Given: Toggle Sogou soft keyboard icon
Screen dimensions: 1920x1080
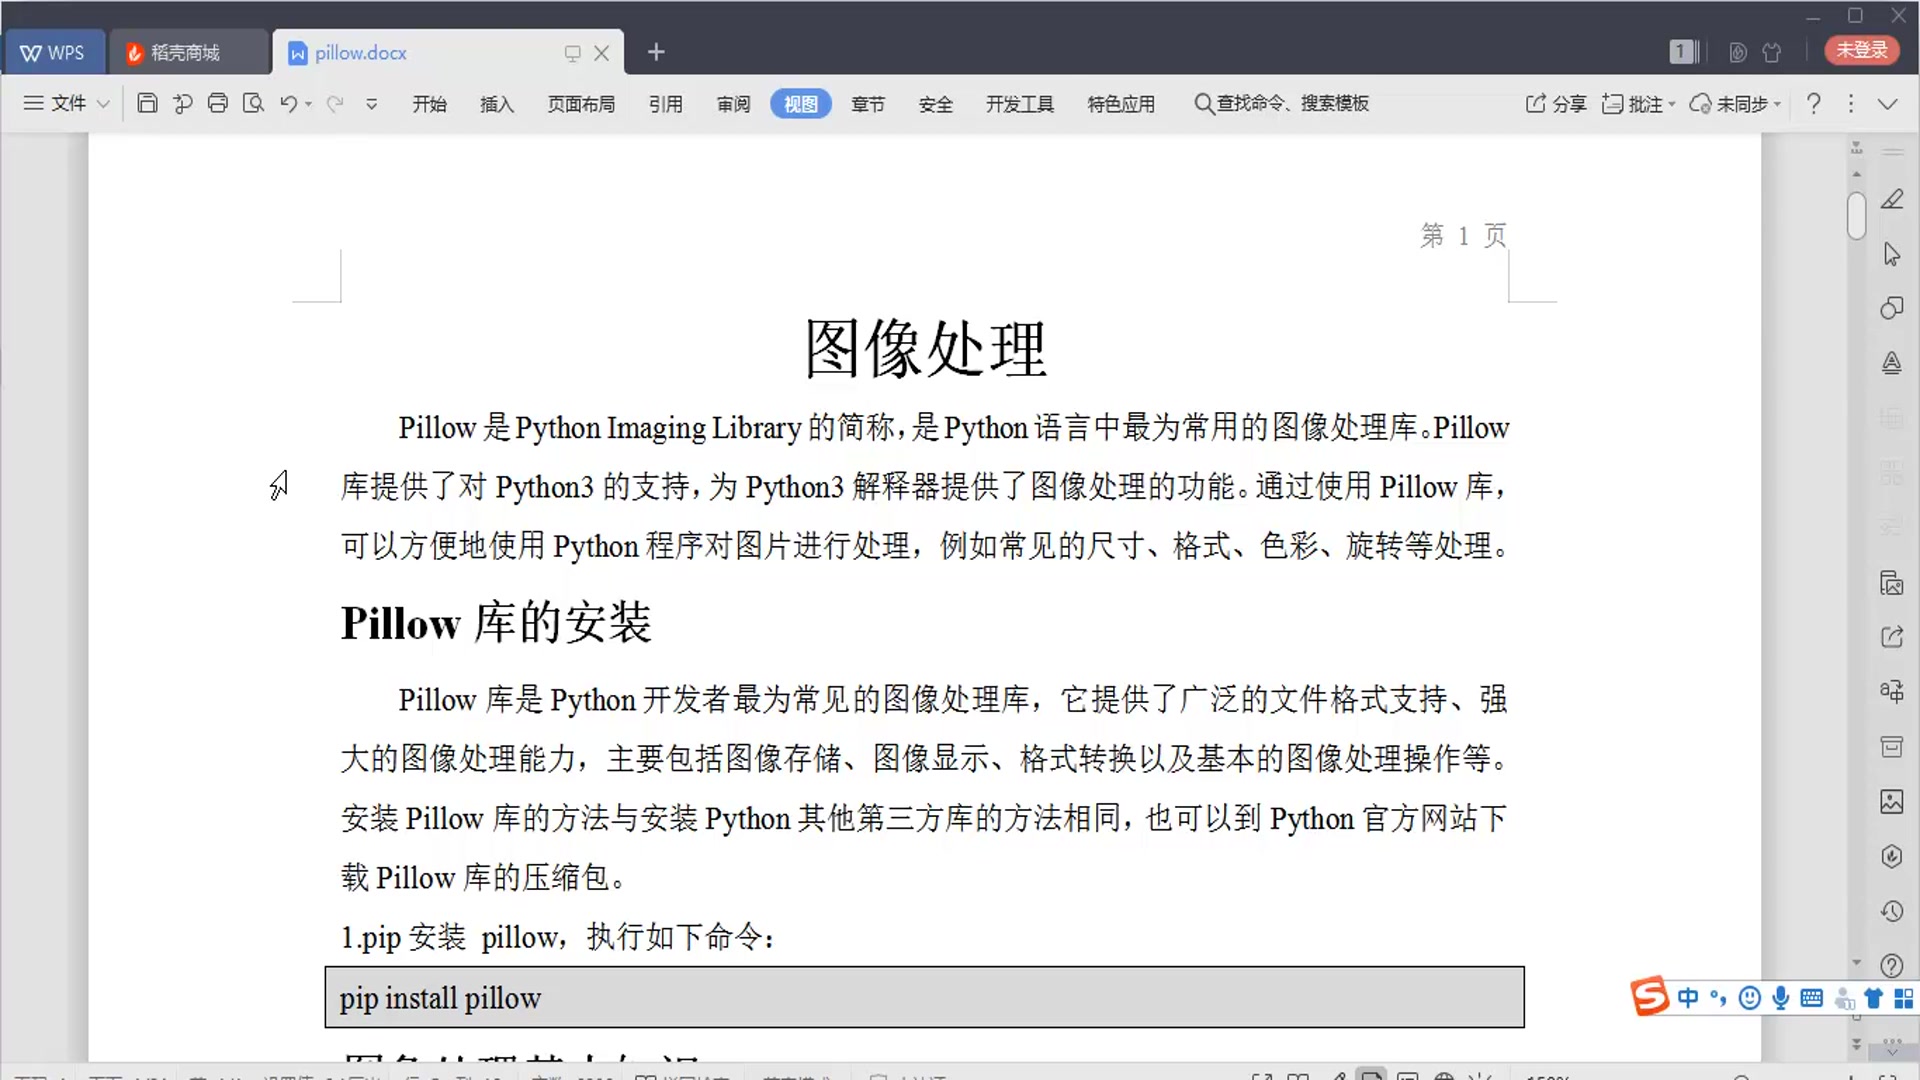Looking at the screenshot, I should tap(1811, 998).
